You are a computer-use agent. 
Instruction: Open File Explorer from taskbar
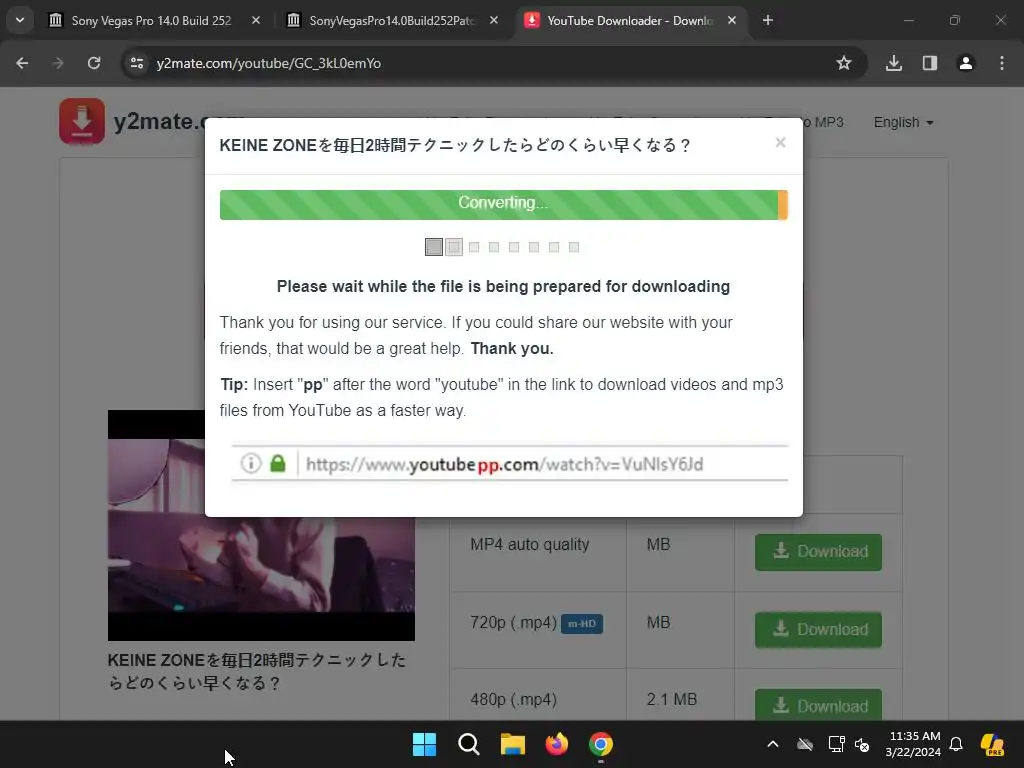(513, 744)
